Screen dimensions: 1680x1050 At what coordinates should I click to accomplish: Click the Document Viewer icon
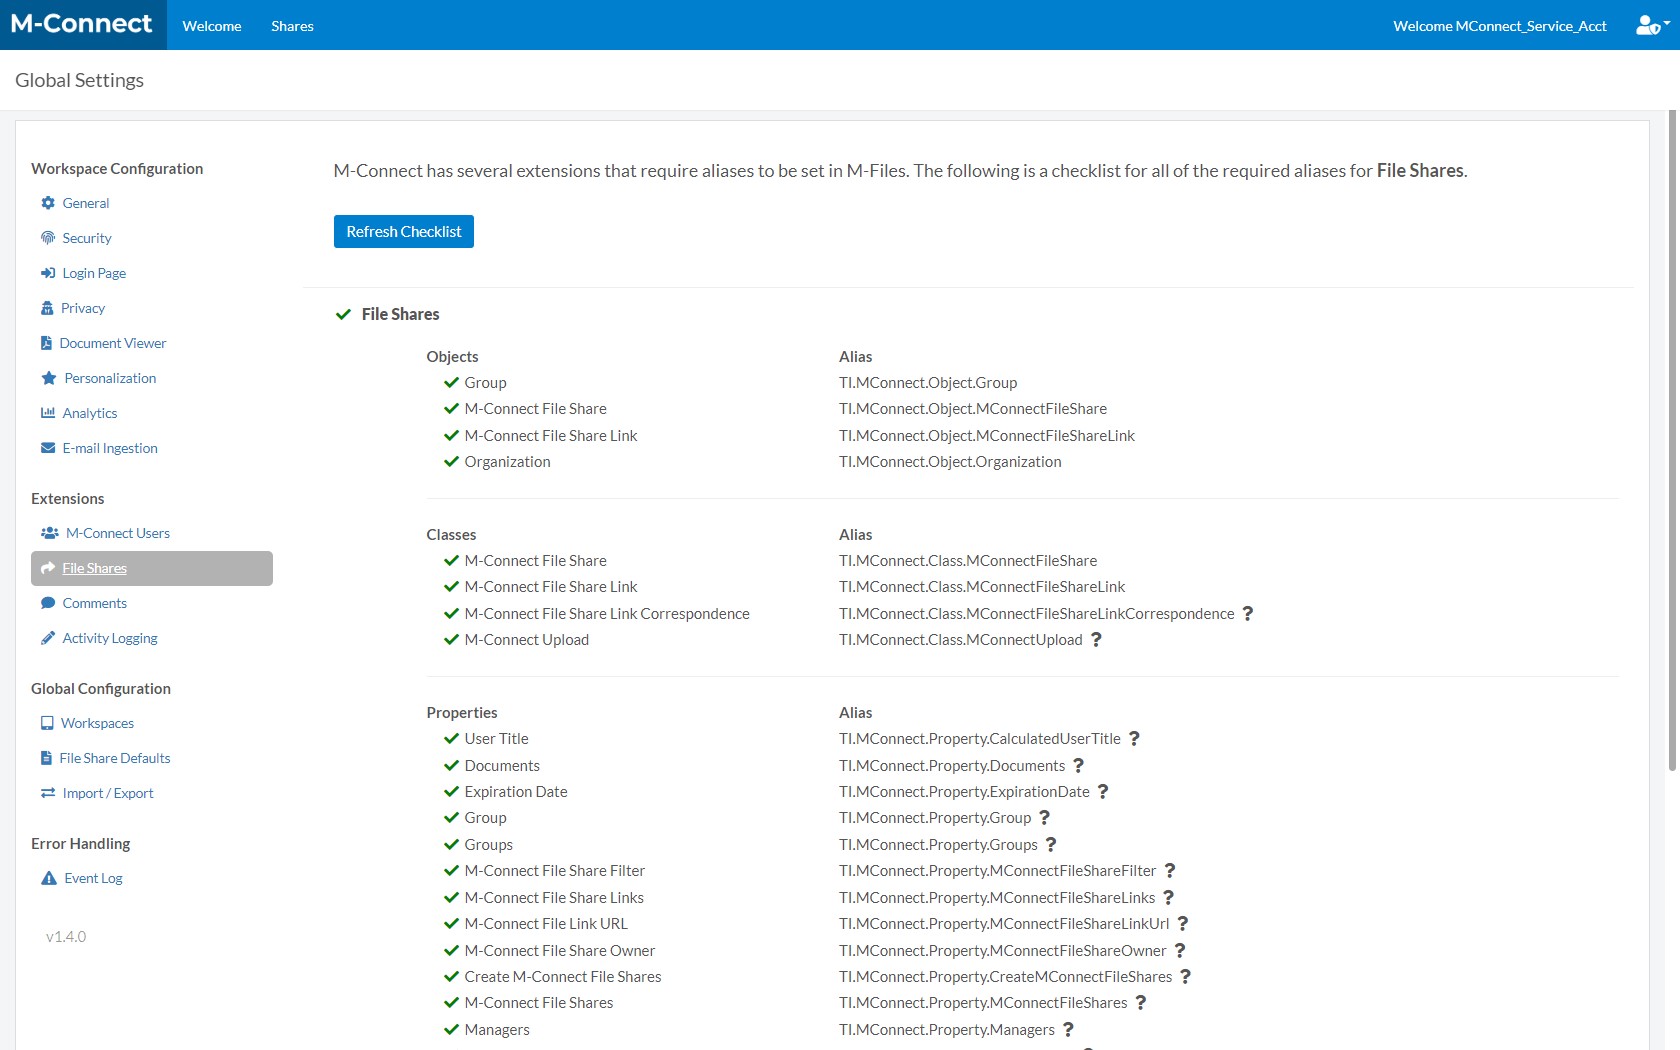click(47, 343)
